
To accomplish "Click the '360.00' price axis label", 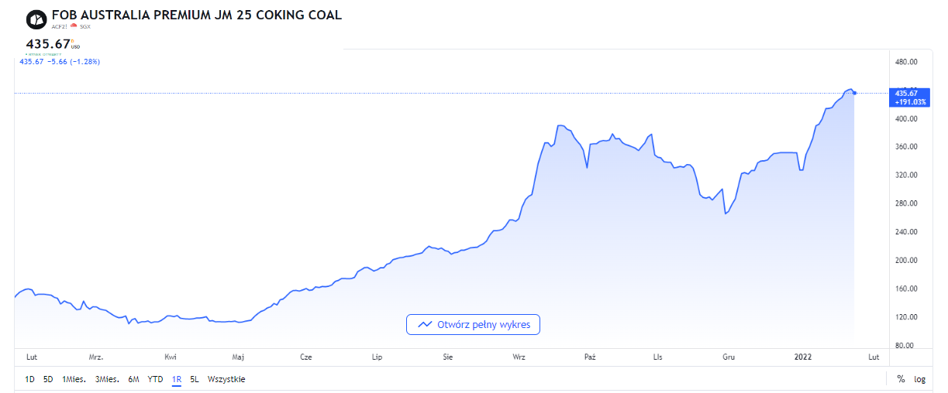I will (906, 147).
